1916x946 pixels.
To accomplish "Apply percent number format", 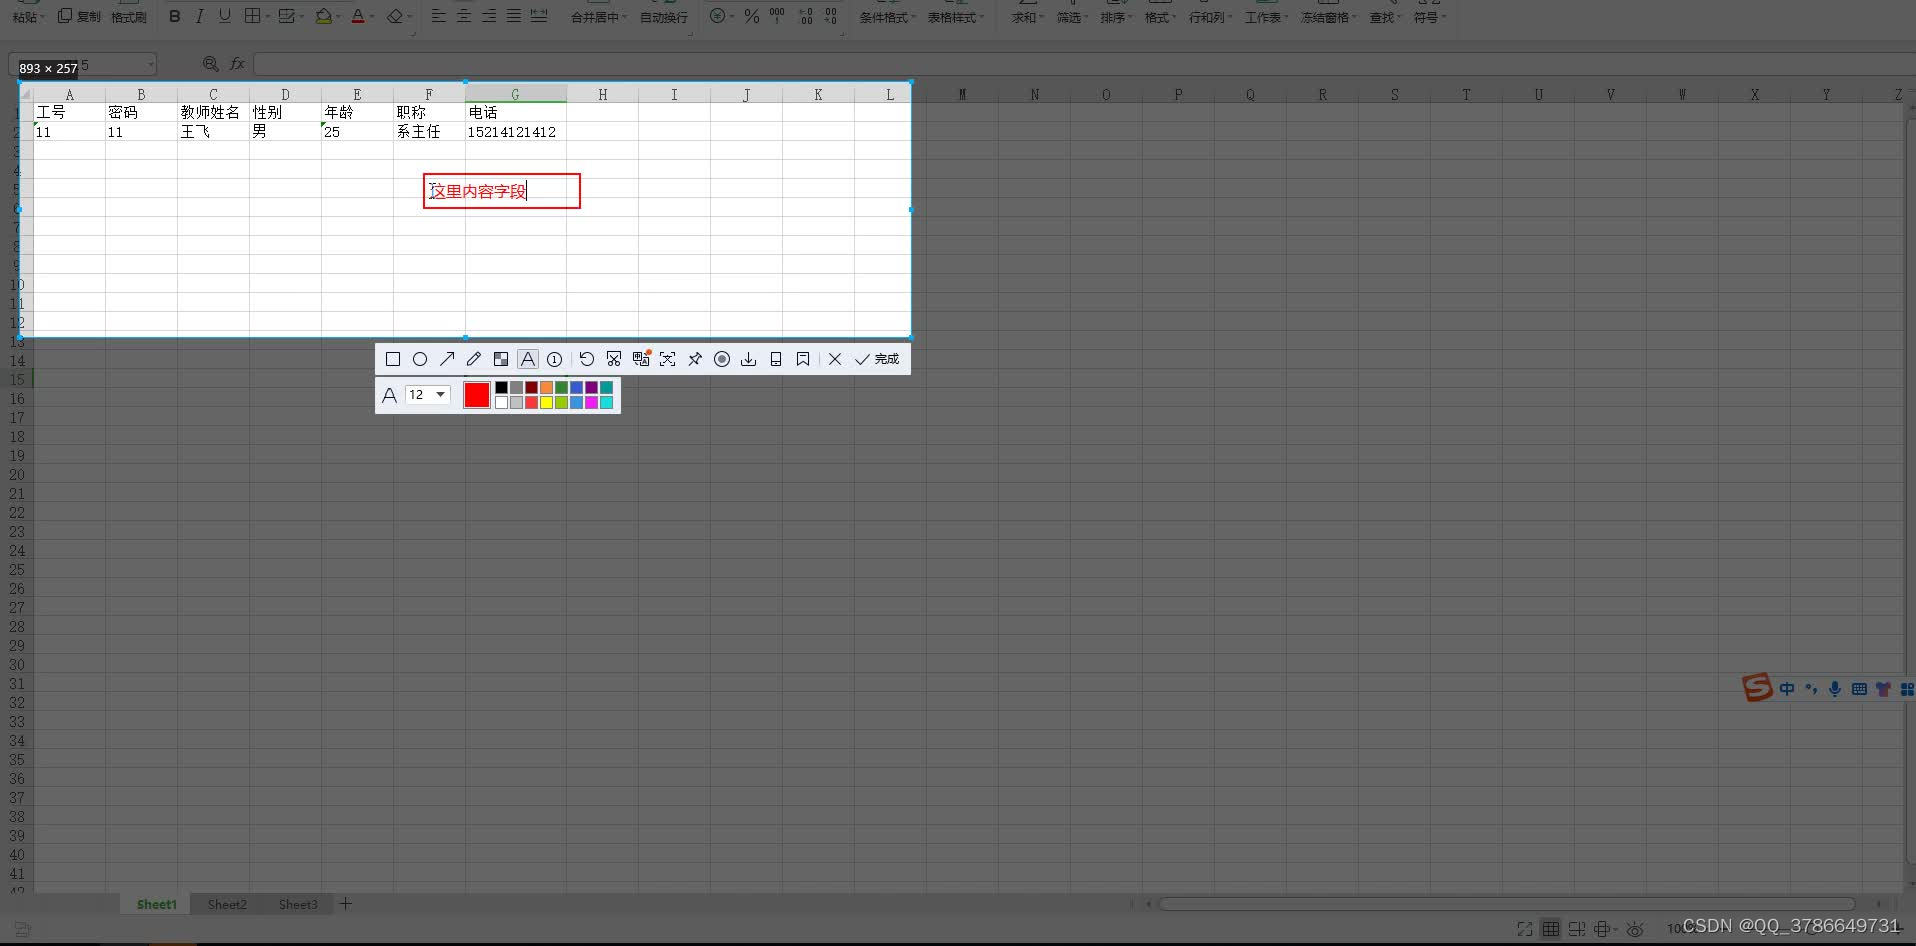I will pyautogui.click(x=752, y=16).
